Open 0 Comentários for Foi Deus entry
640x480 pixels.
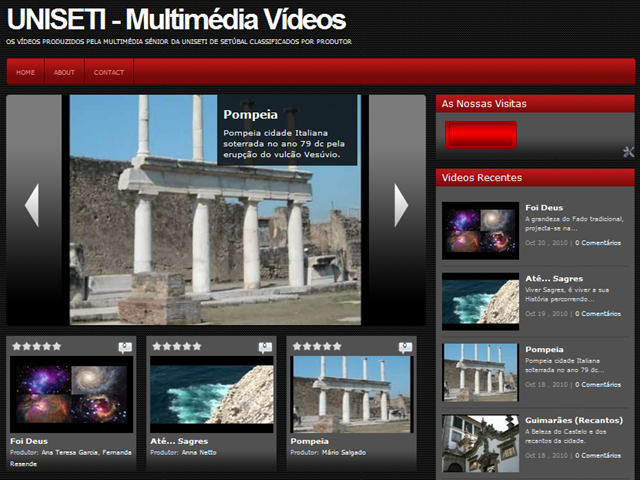tap(598, 243)
